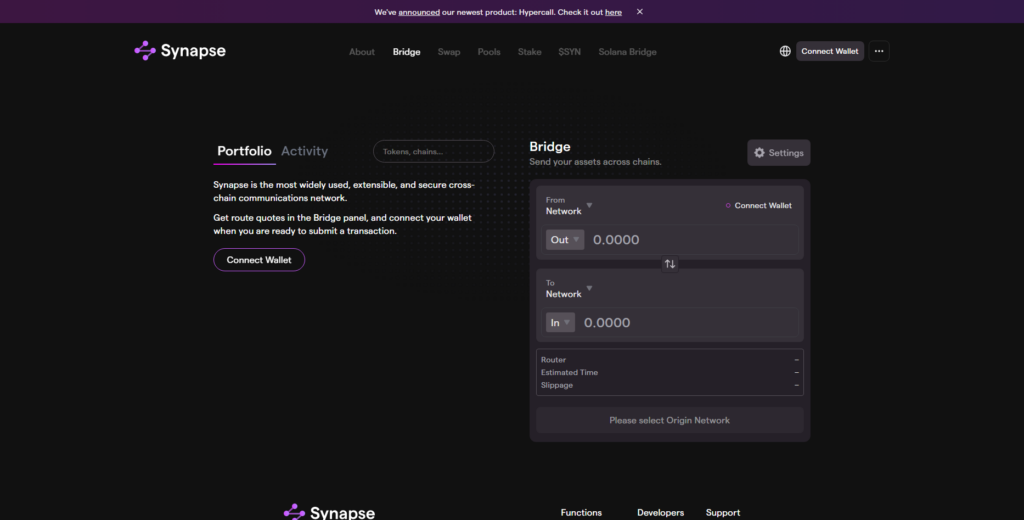
Task: Click the outlined Connect Wallet button under Portfolio
Action: tap(259, 260)
